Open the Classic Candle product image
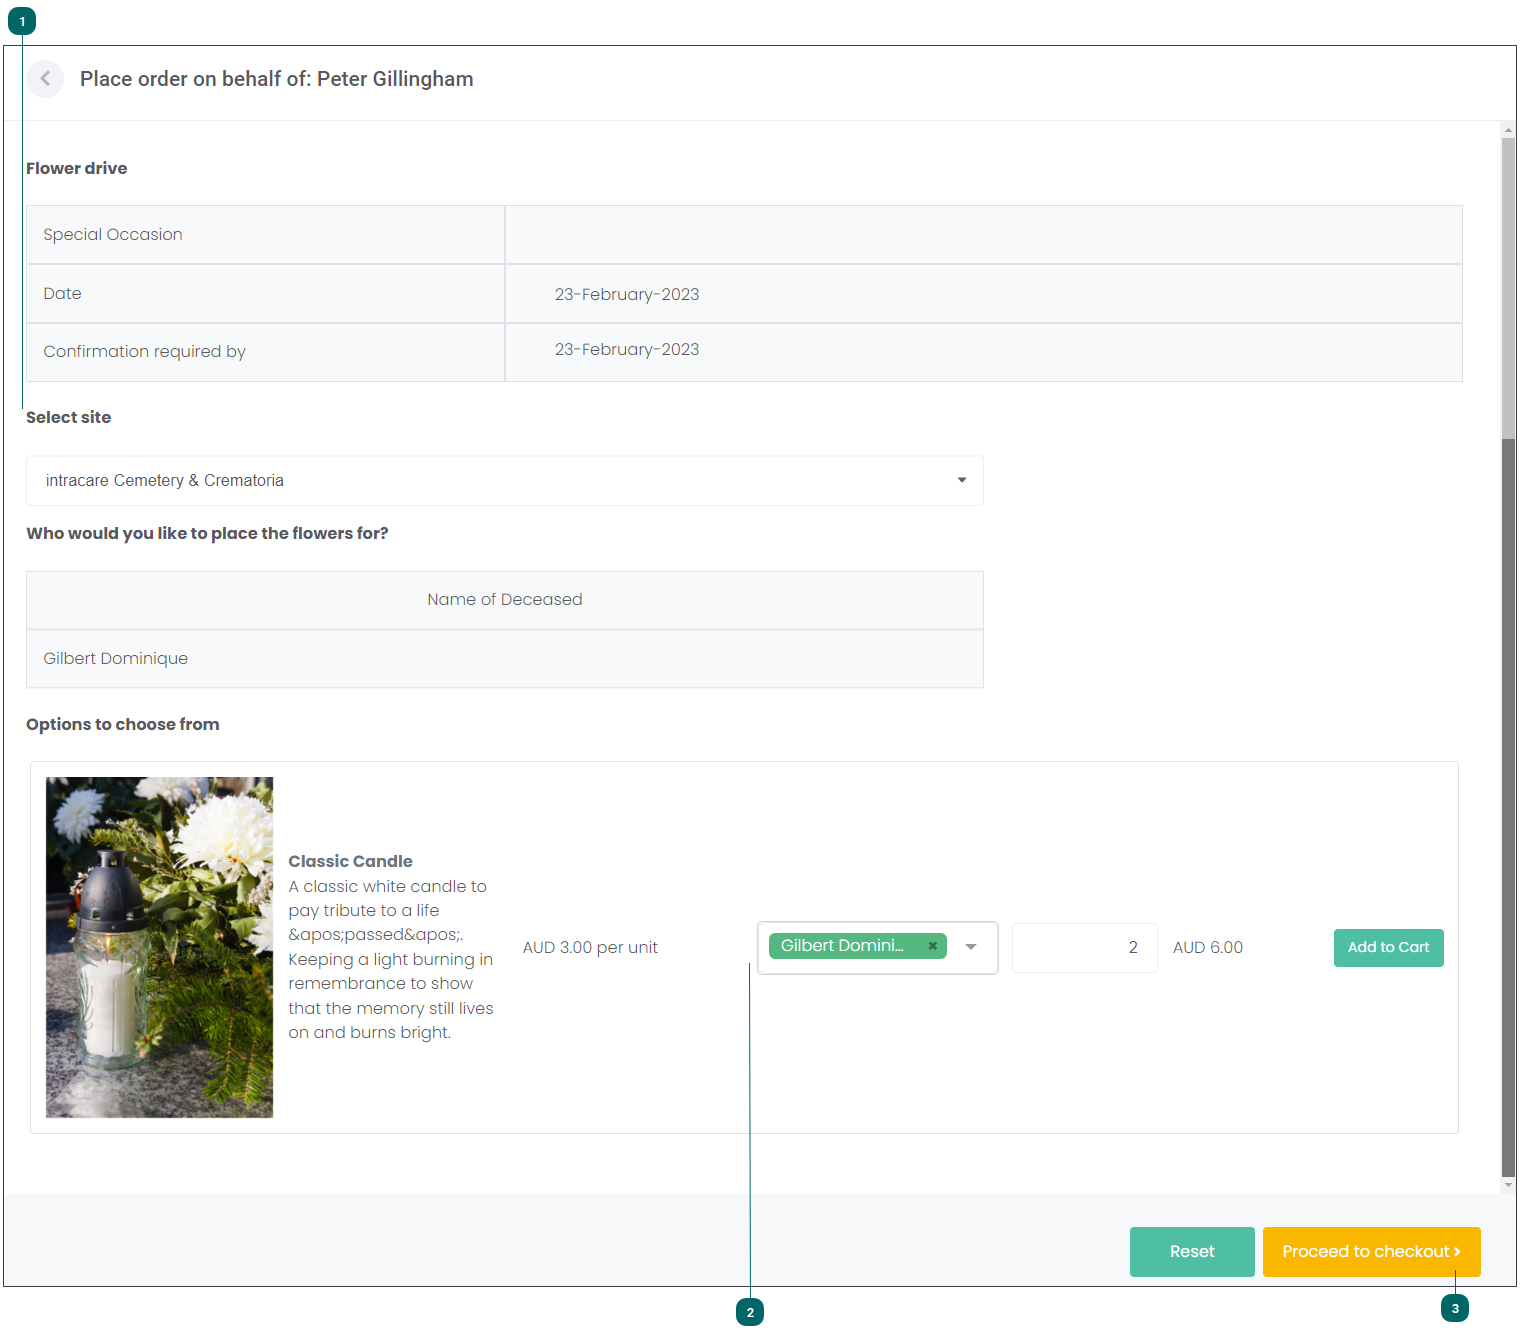 159,947
